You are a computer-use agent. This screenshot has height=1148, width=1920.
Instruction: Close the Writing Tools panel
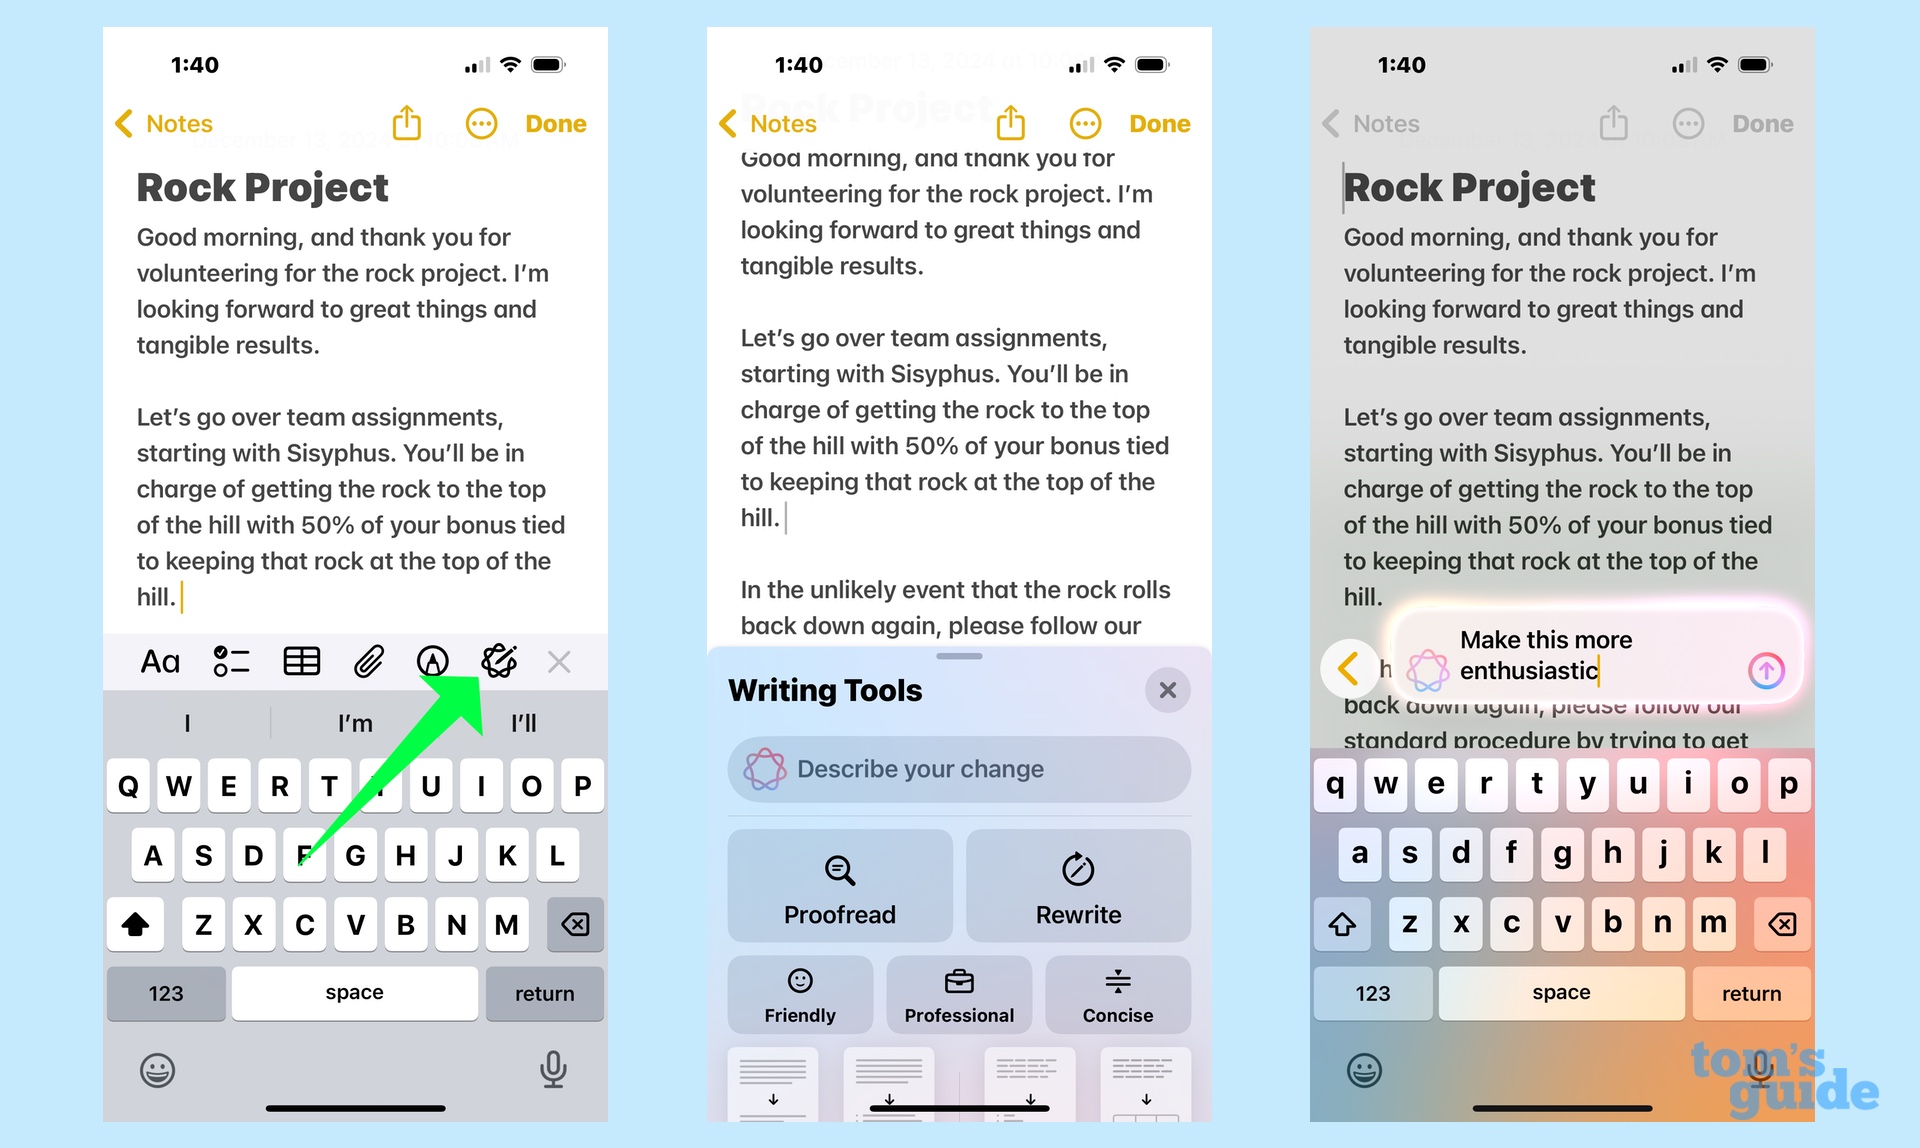[1167, 690]
